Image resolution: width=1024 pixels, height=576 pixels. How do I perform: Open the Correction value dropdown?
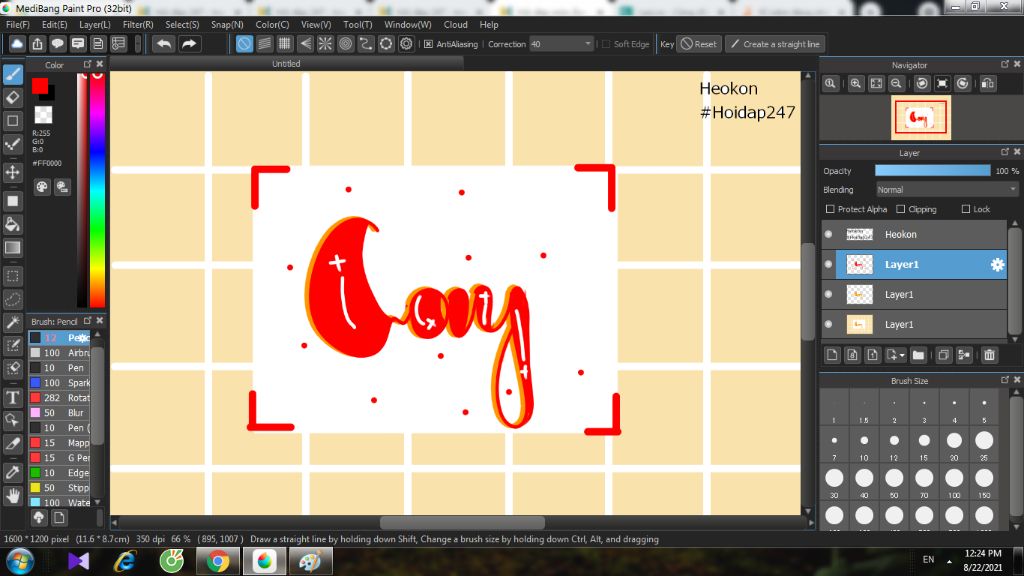[561, 44]
